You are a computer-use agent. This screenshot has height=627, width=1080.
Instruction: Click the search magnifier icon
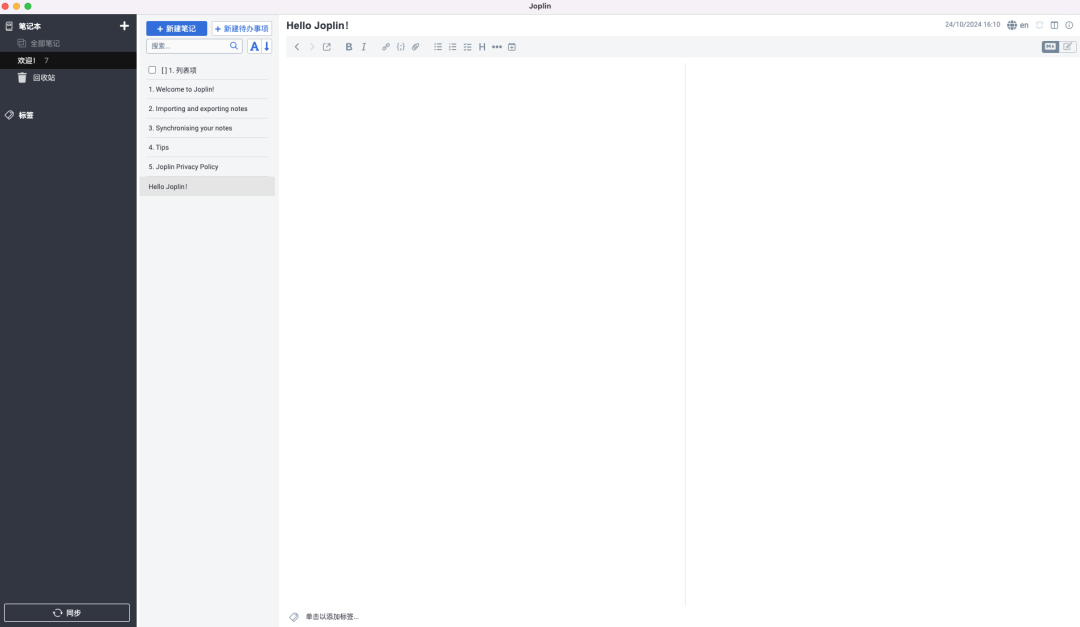234,46
